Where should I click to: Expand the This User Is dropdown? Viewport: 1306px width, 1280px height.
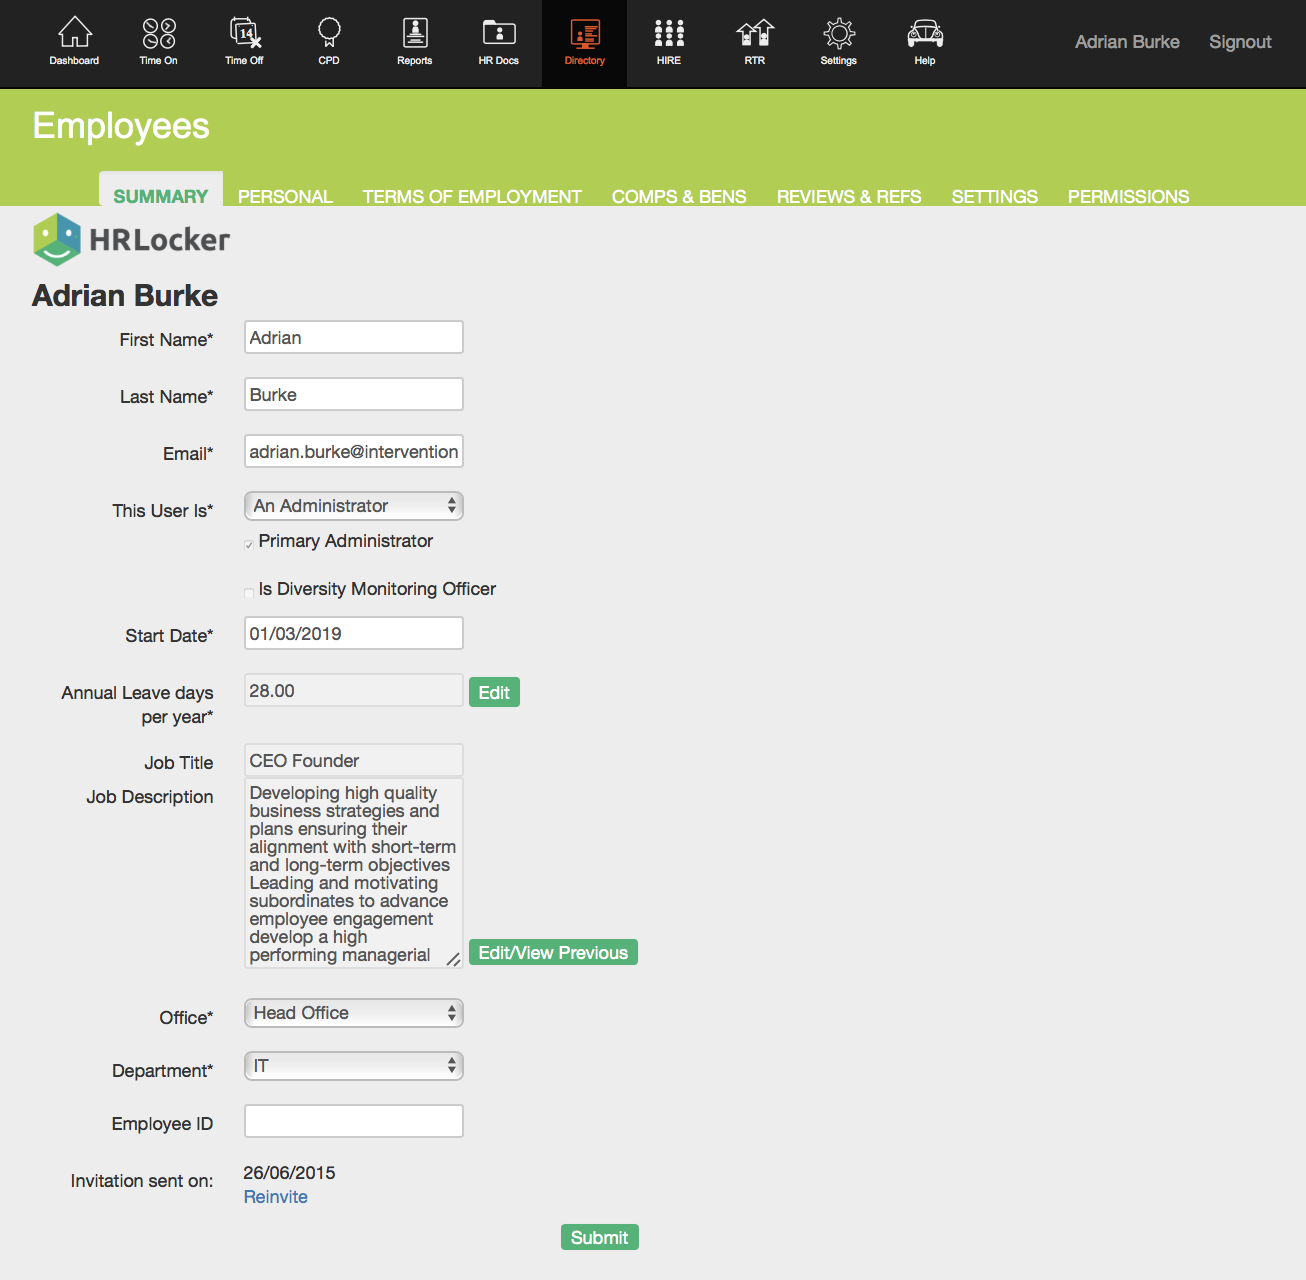click(x=353, y=506)
